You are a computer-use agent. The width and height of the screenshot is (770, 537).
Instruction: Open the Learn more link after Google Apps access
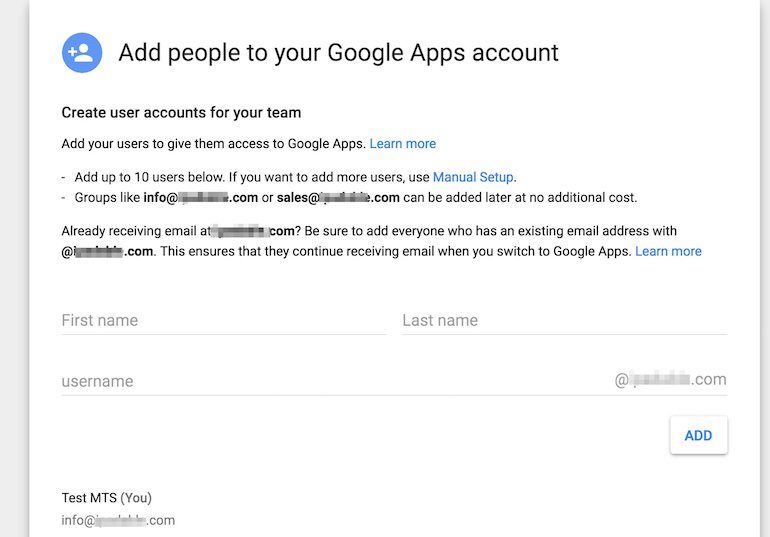click(403, 144)
